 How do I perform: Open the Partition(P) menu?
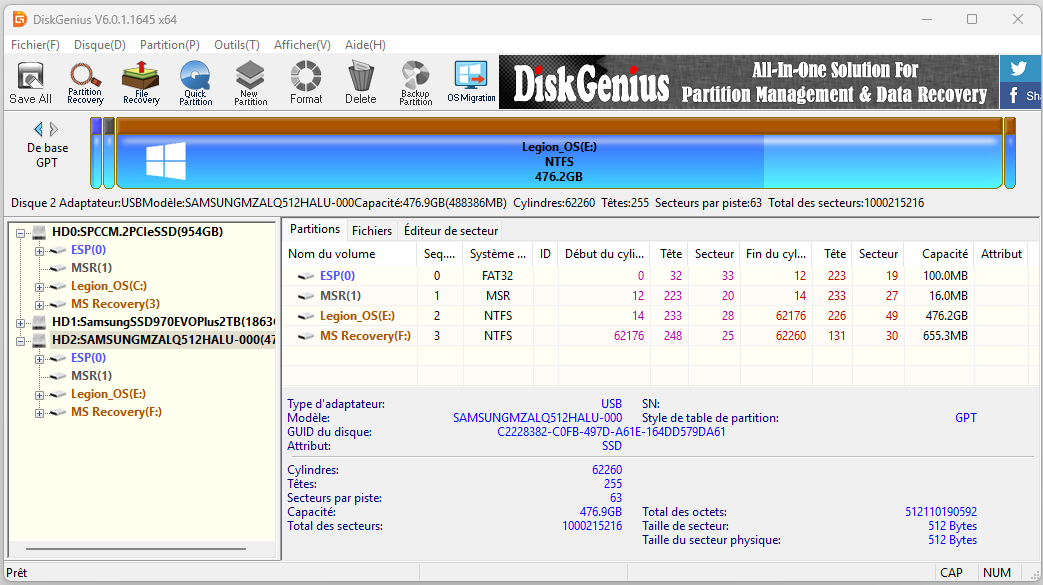[170, 45]
